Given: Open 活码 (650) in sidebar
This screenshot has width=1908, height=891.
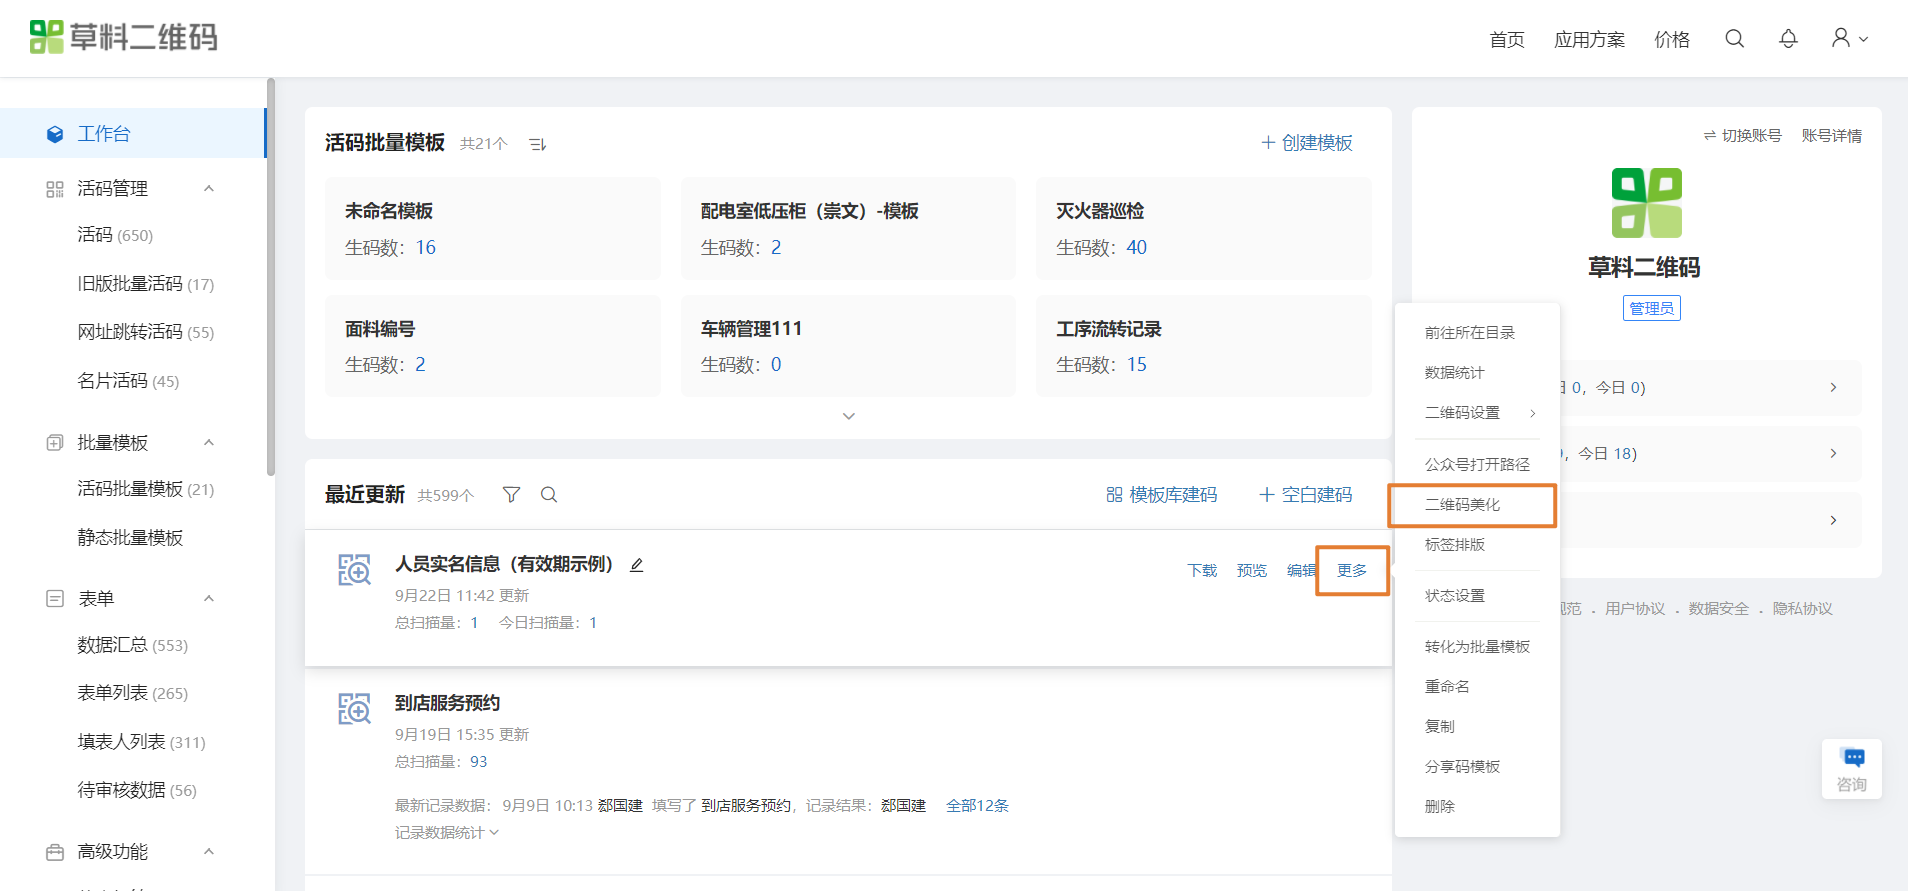Looking at the screenshot, I should tap(115, 235).
